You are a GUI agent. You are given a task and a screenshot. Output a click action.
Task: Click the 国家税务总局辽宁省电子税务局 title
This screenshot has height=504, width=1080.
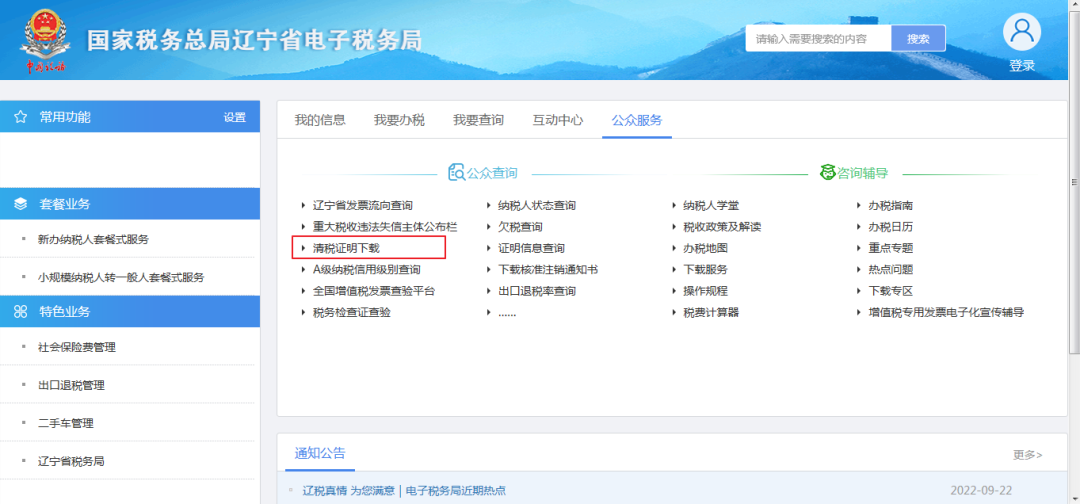point(254,41)
